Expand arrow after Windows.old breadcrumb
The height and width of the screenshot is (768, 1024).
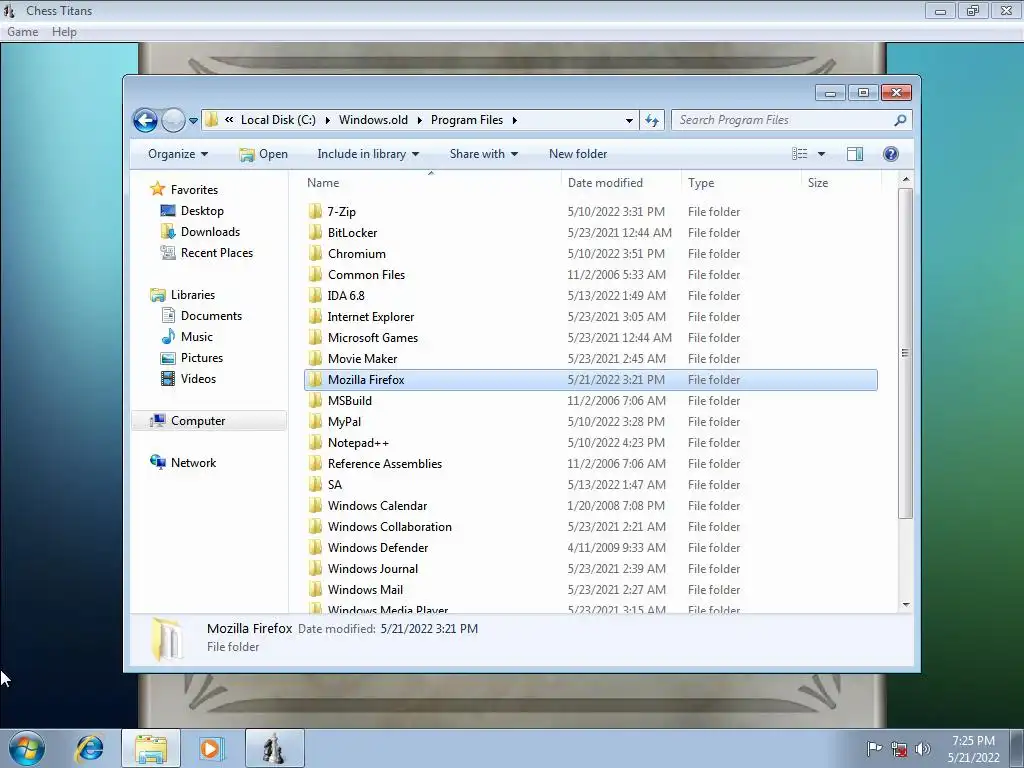419,120
